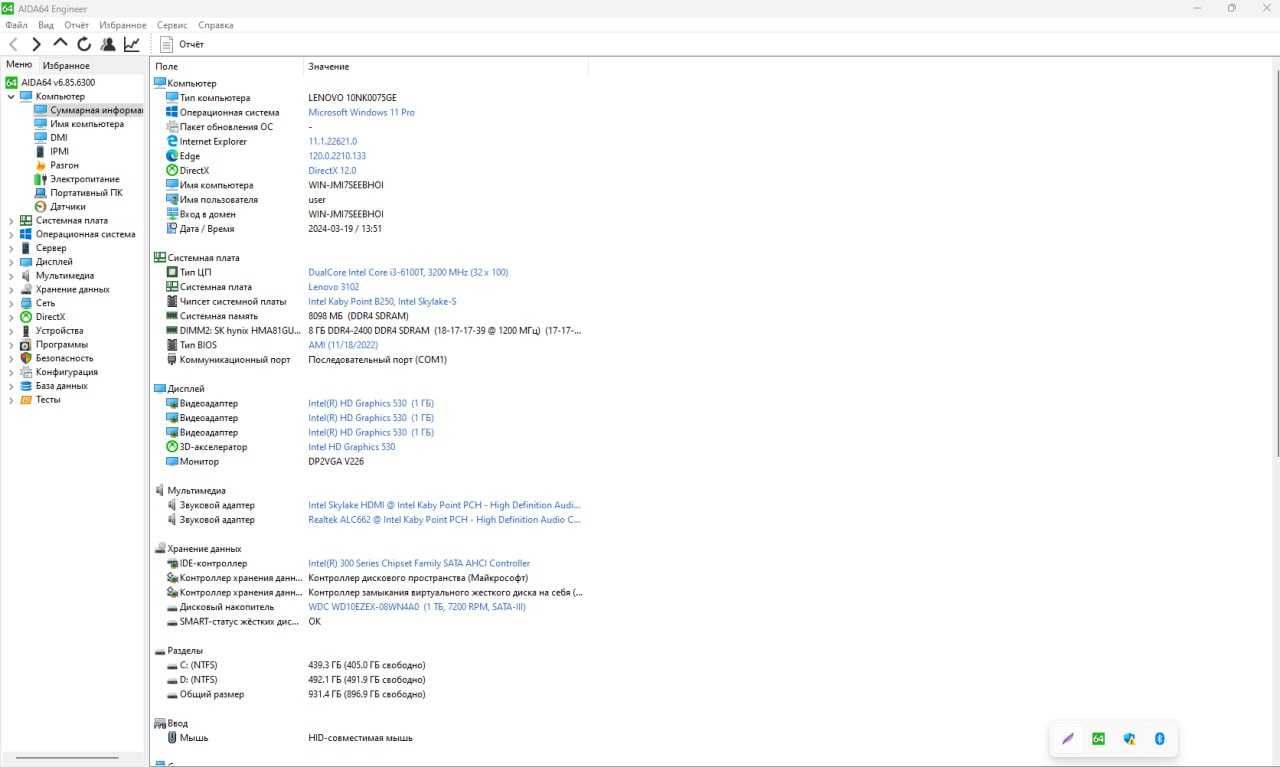Open the Справка menu

tap(216, 25)
